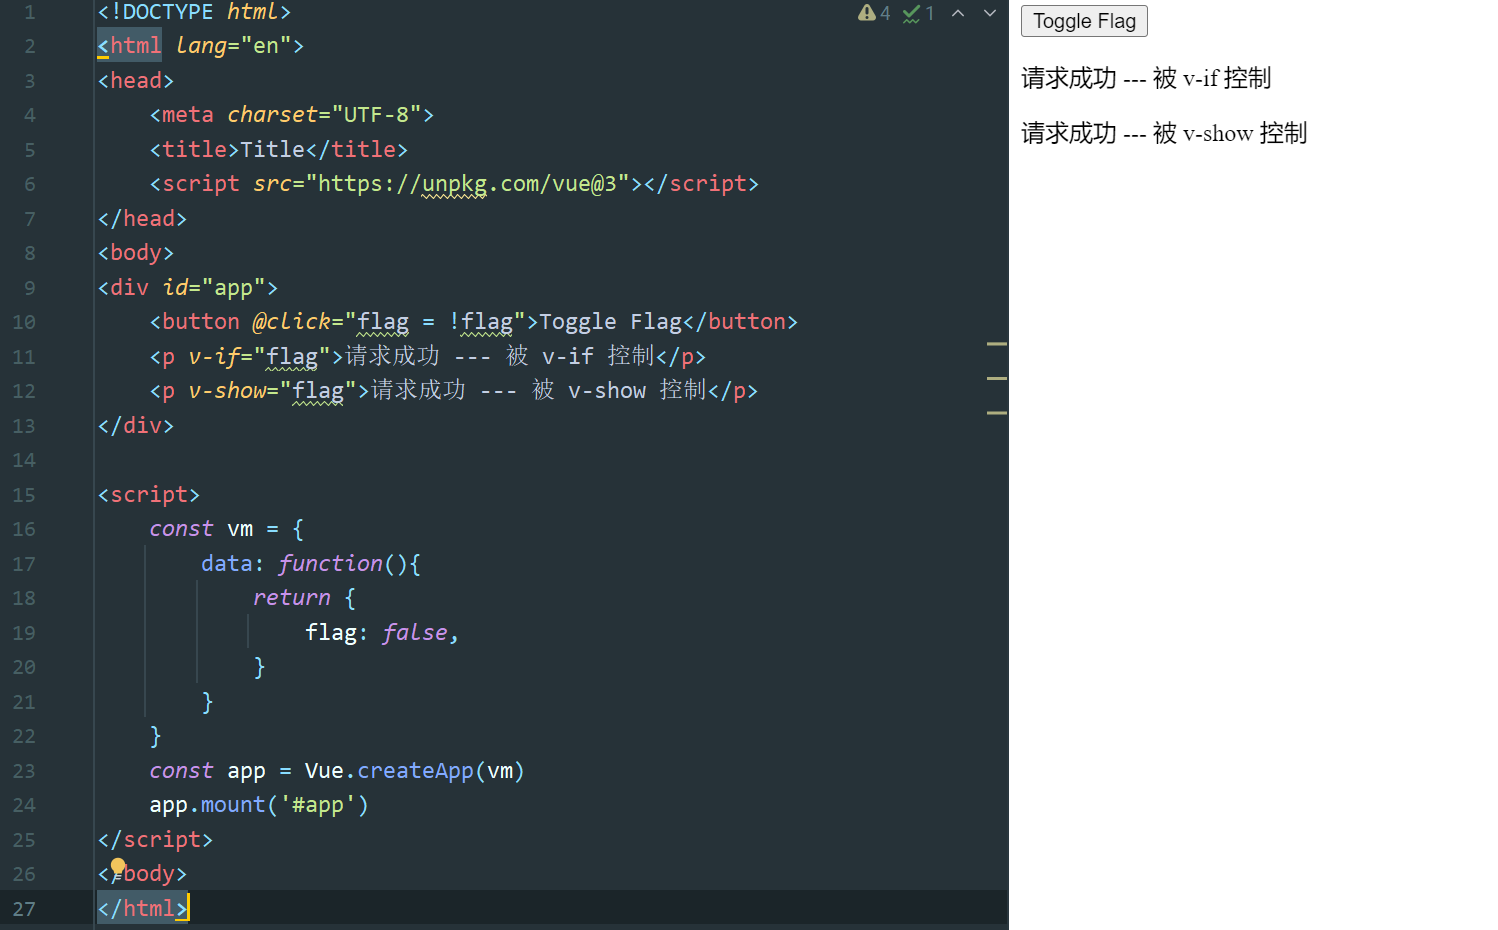This screenshot has width=1498, height=930.
Task: Click line number 10 in the gutter
Action: 24,322
